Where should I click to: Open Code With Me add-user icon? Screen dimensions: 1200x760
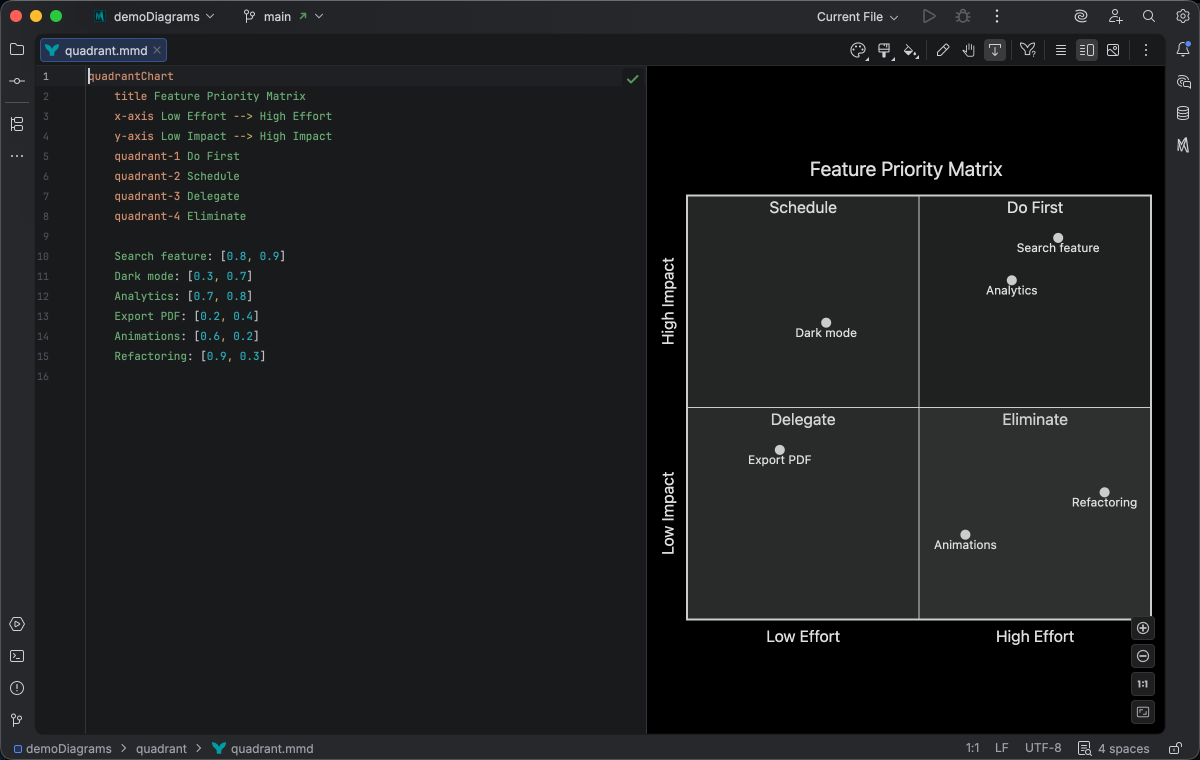(x=1115, y=17)
